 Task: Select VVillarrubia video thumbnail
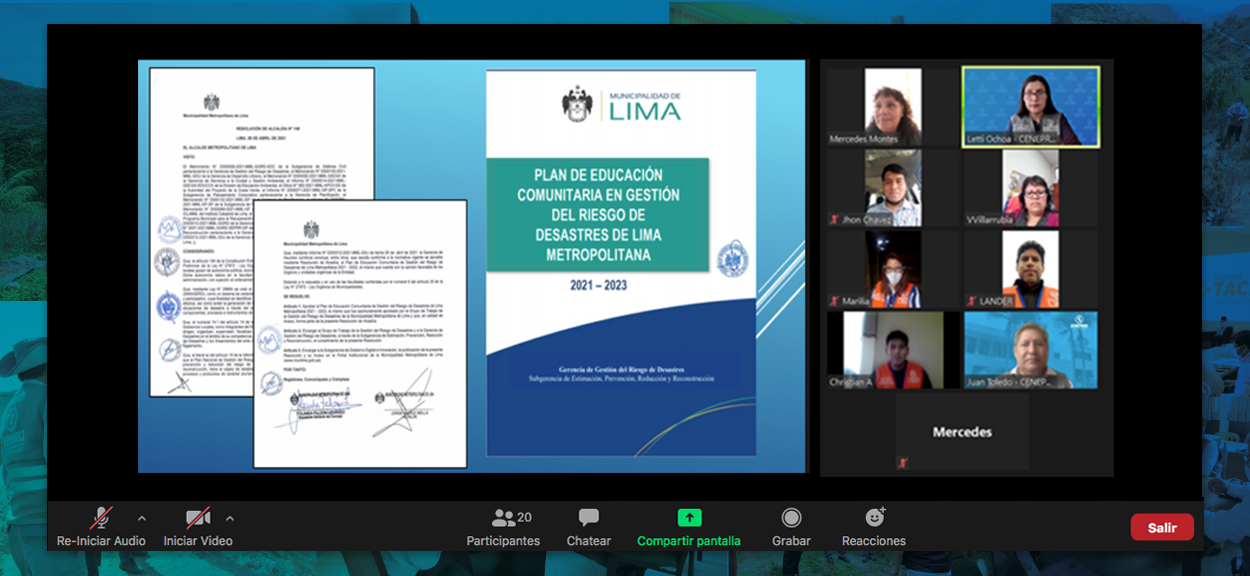1031,188
